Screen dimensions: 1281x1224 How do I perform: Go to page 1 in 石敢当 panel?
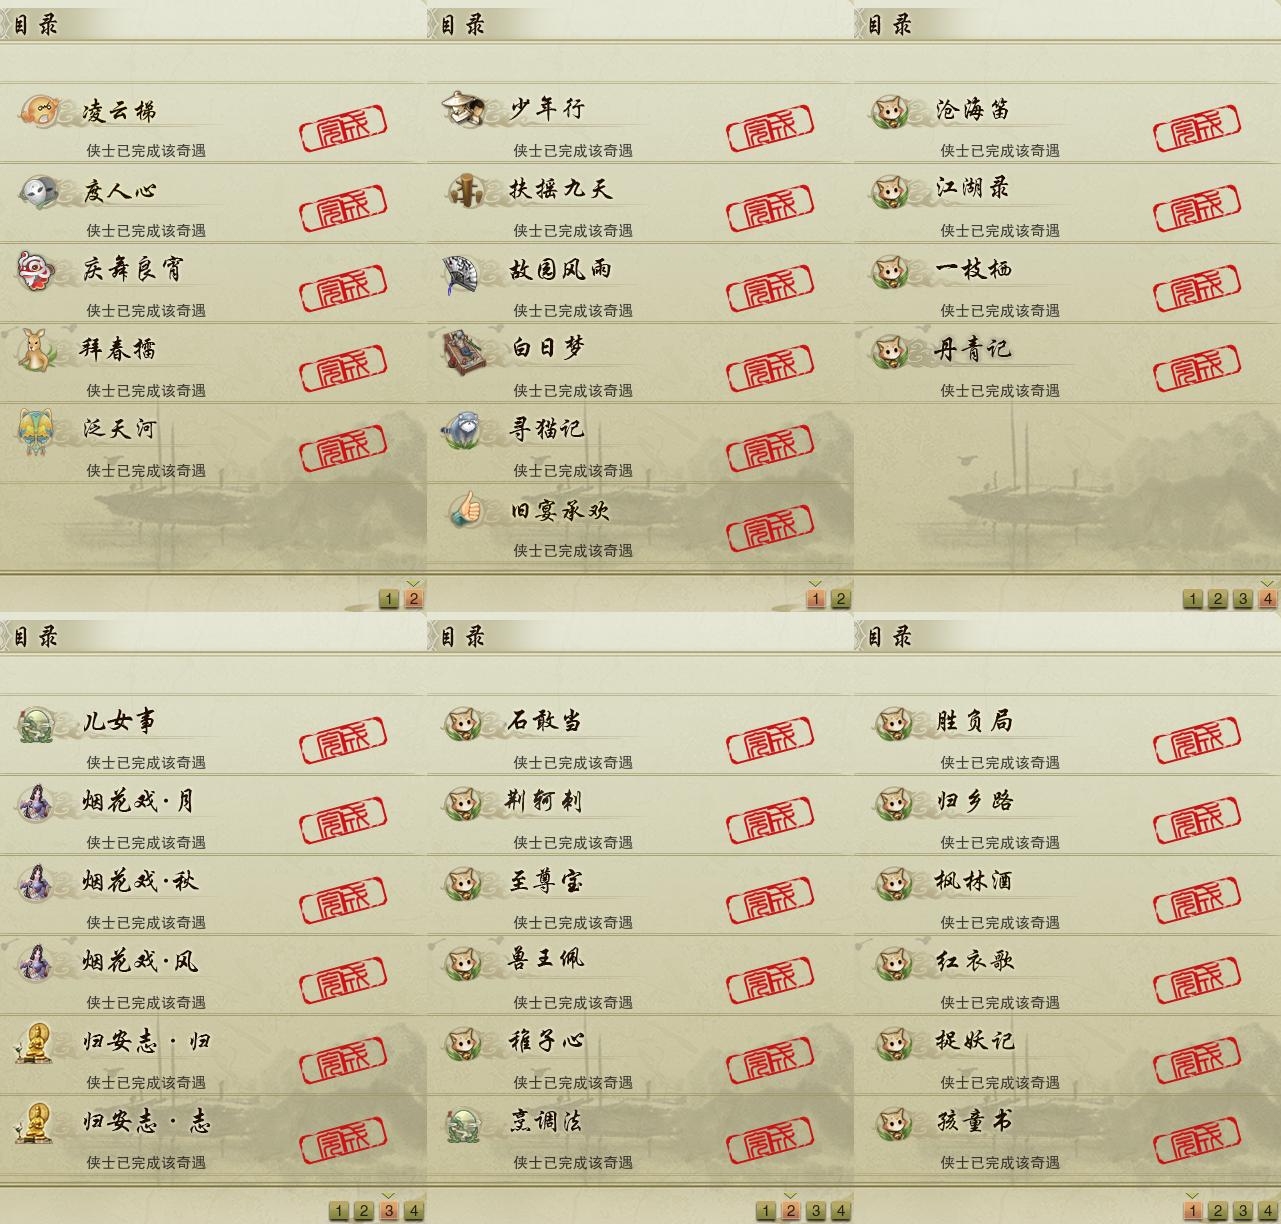click(766, 1211)
